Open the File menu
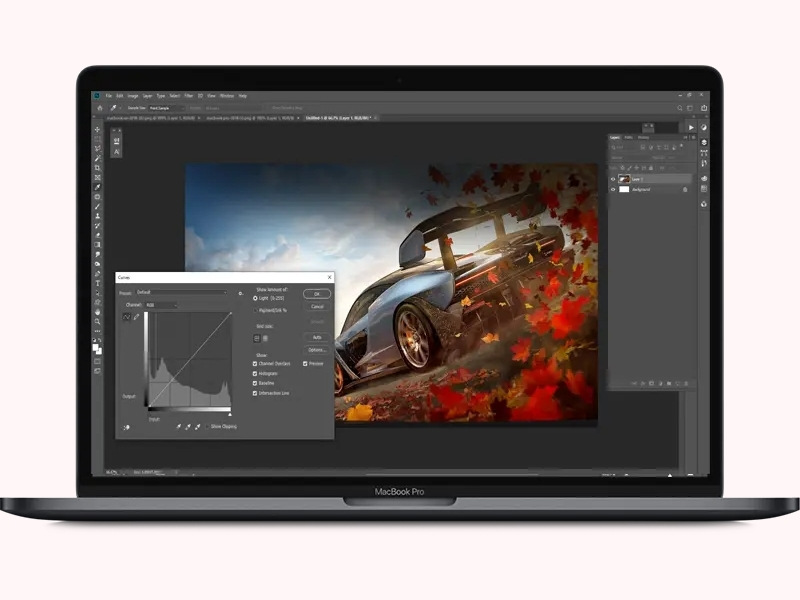The image size is (800, 600). [x=109, y=96]
